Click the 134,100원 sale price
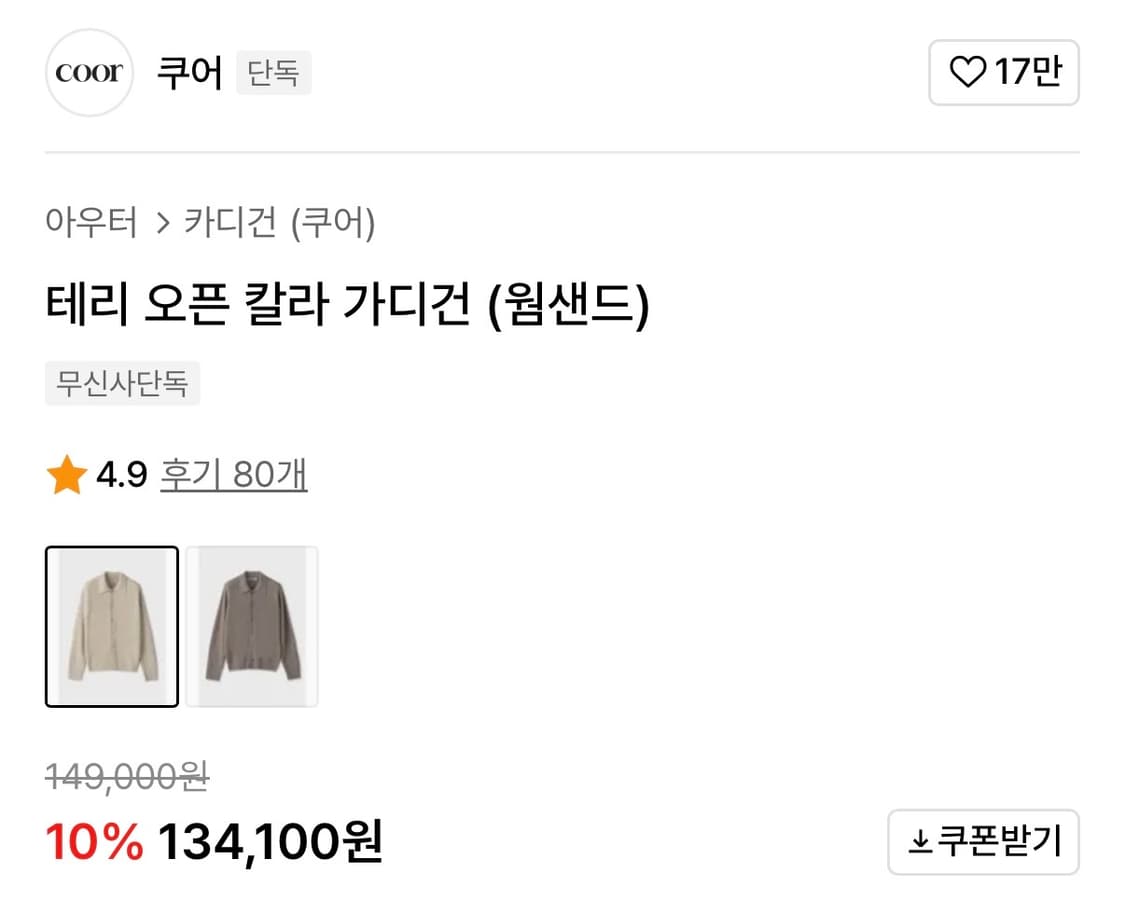The image size is (1125, 913). click(270, 842)
